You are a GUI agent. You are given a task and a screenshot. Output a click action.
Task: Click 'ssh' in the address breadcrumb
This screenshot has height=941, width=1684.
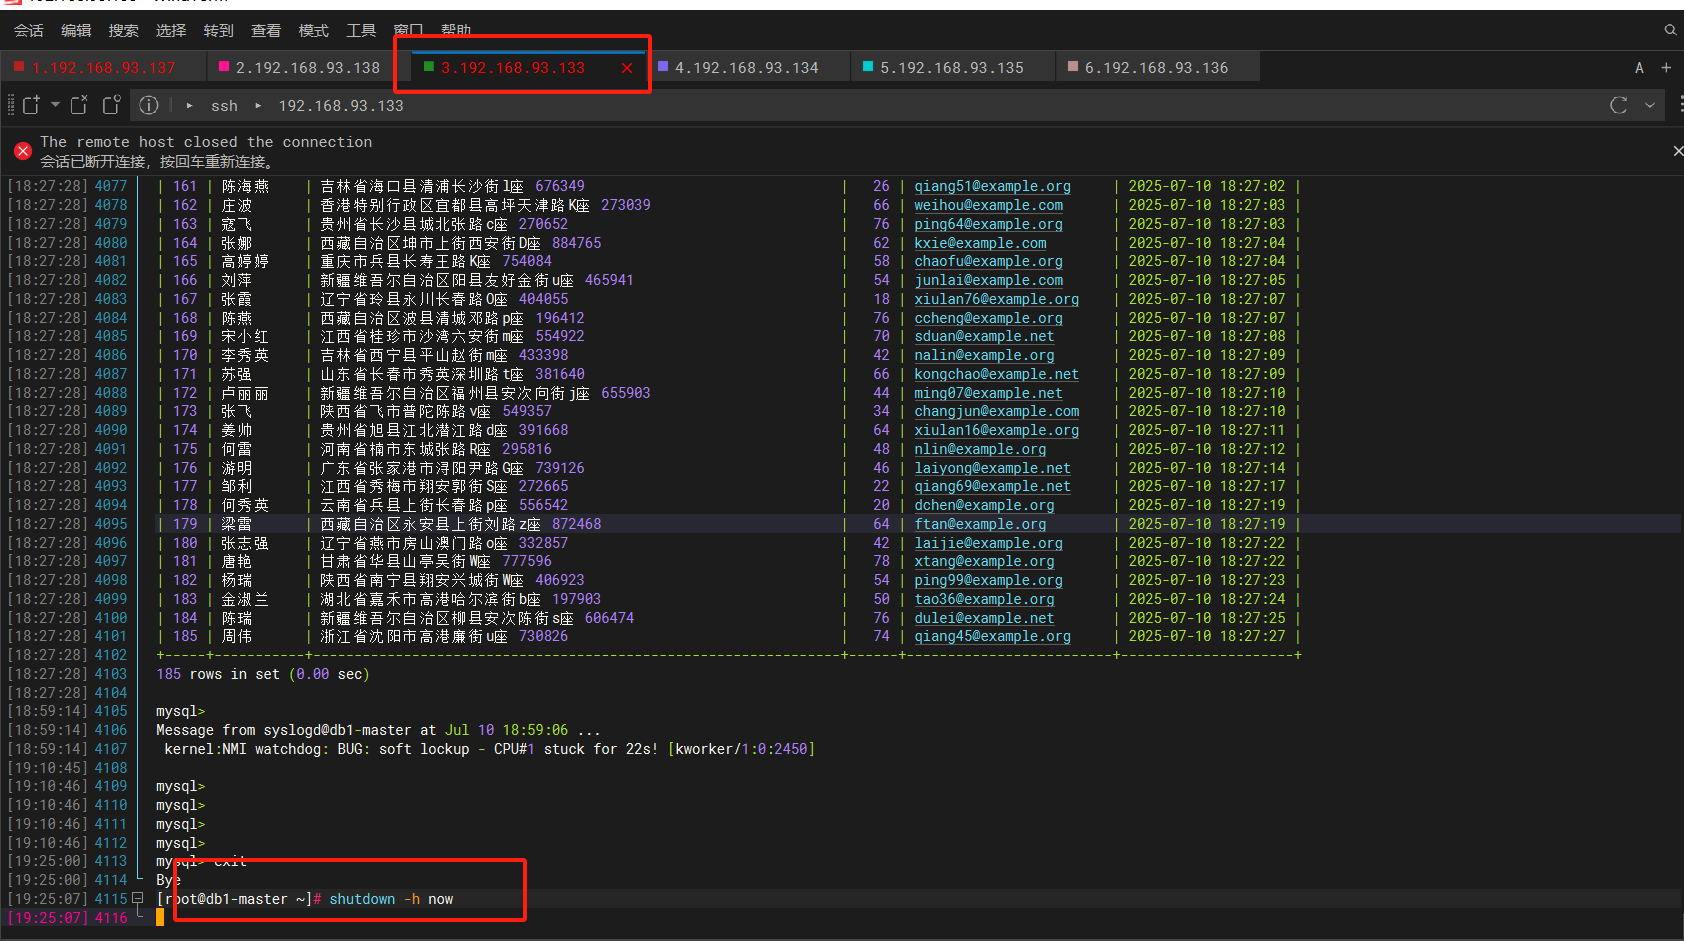[x=224, y=105]
